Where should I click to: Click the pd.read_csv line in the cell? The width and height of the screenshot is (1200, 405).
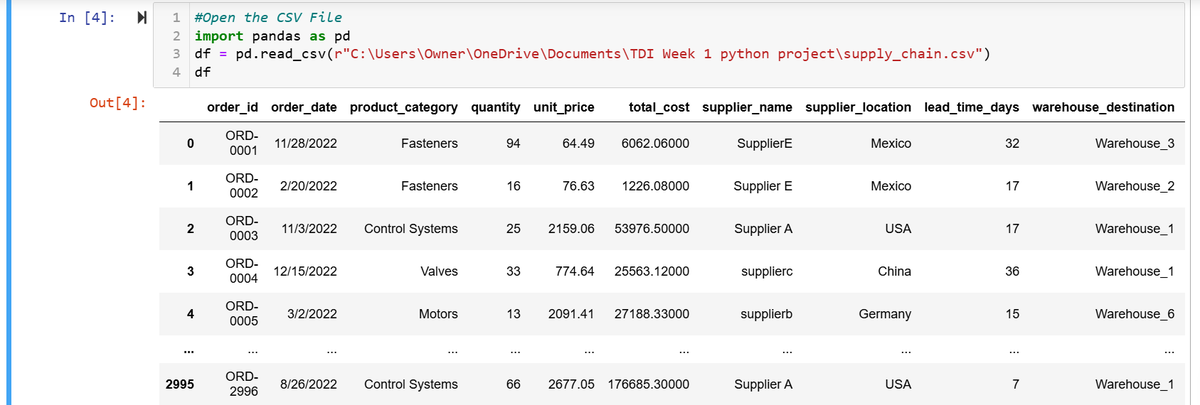point(592,53)
